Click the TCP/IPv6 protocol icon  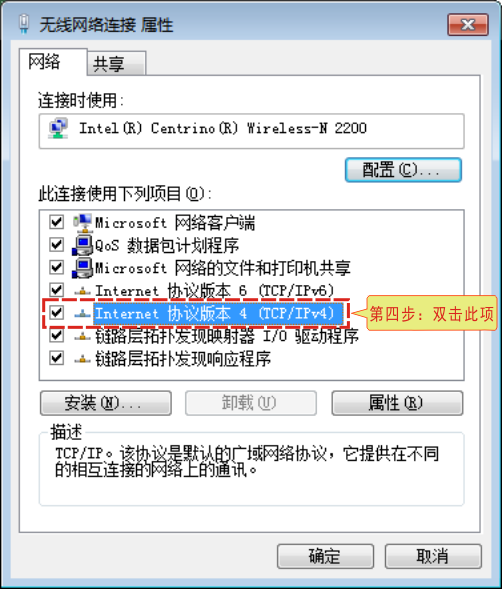click(83, 291)
